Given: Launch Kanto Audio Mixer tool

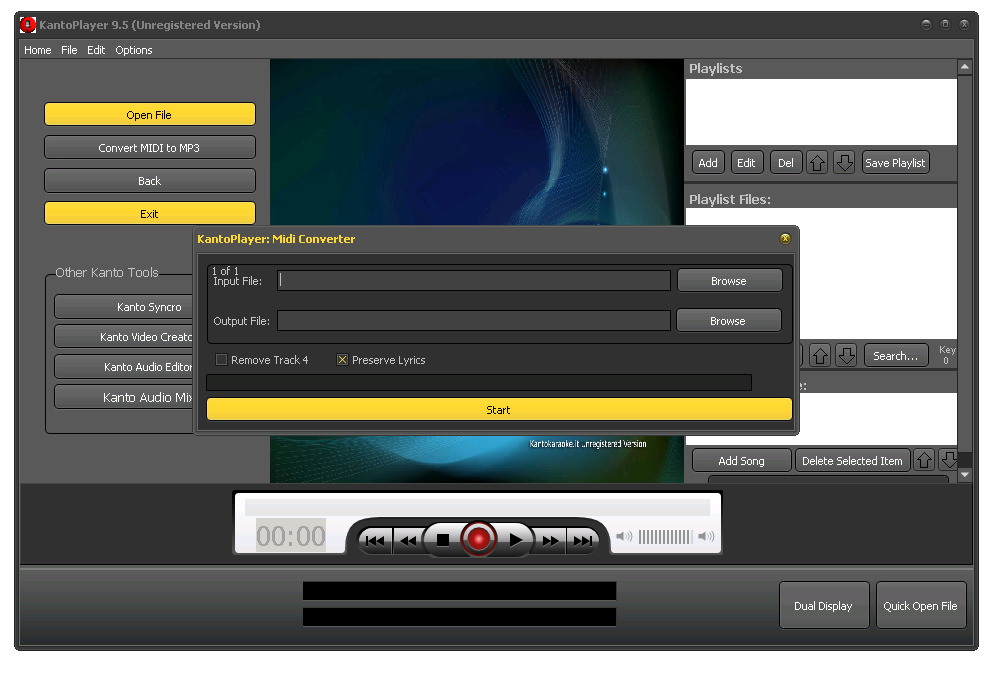Looking at the screenshot, I should [124, 397].
